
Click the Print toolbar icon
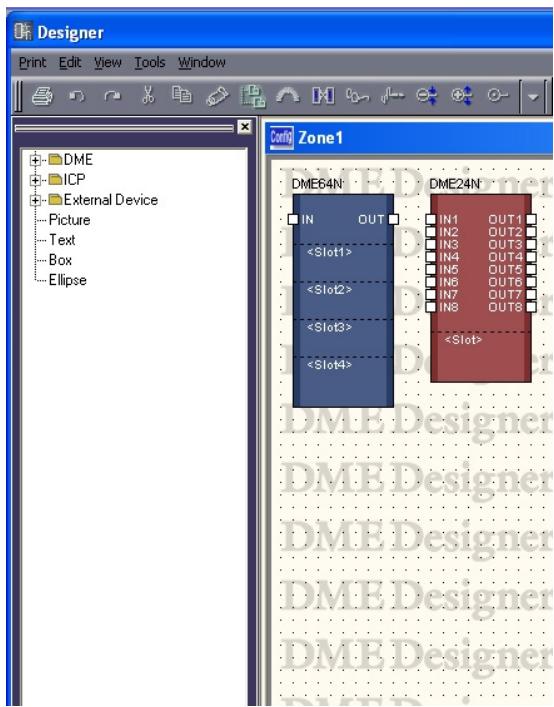pyautogui.click(x=42, y=96)
